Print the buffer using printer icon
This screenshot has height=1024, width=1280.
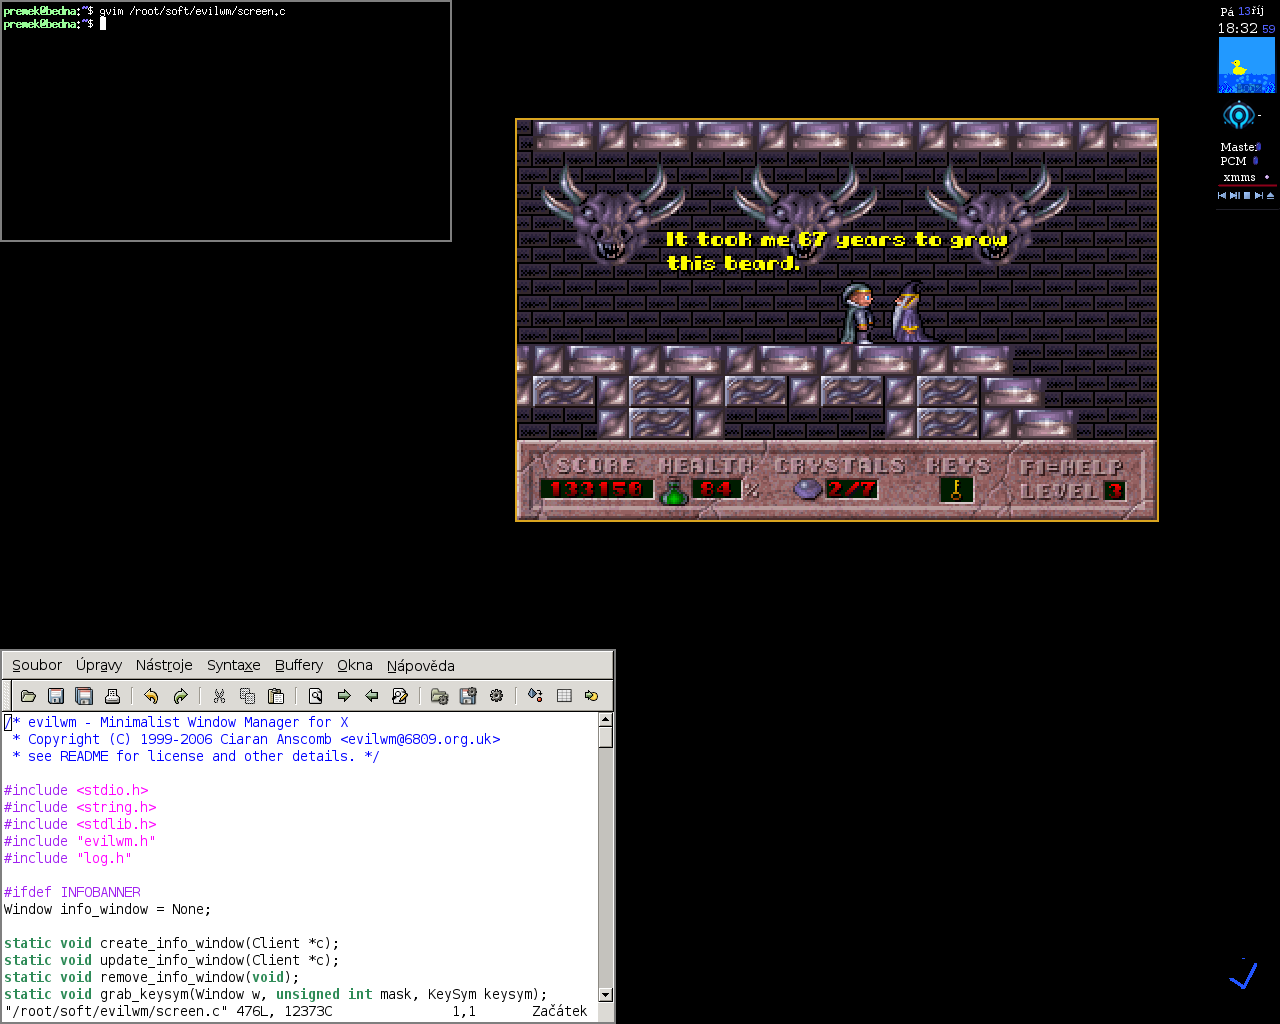(112, 696)
